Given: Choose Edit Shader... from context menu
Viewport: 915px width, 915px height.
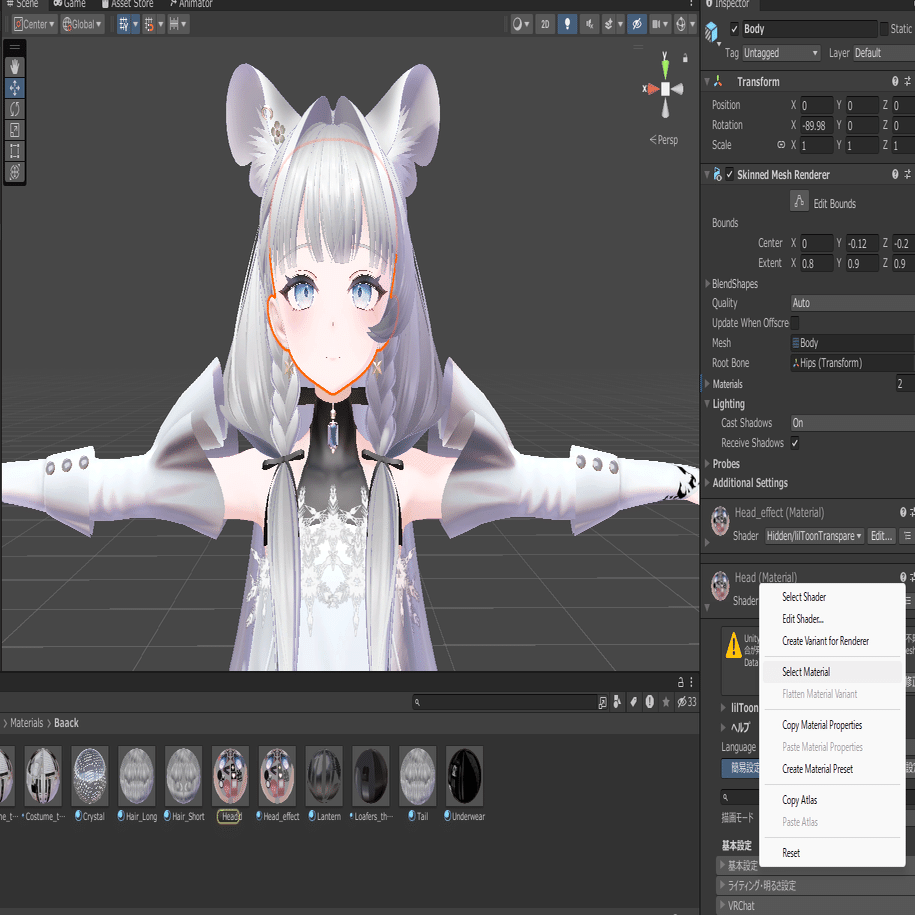Looking at the screenshot, I should pyautogui.click(x=802, y=619).
